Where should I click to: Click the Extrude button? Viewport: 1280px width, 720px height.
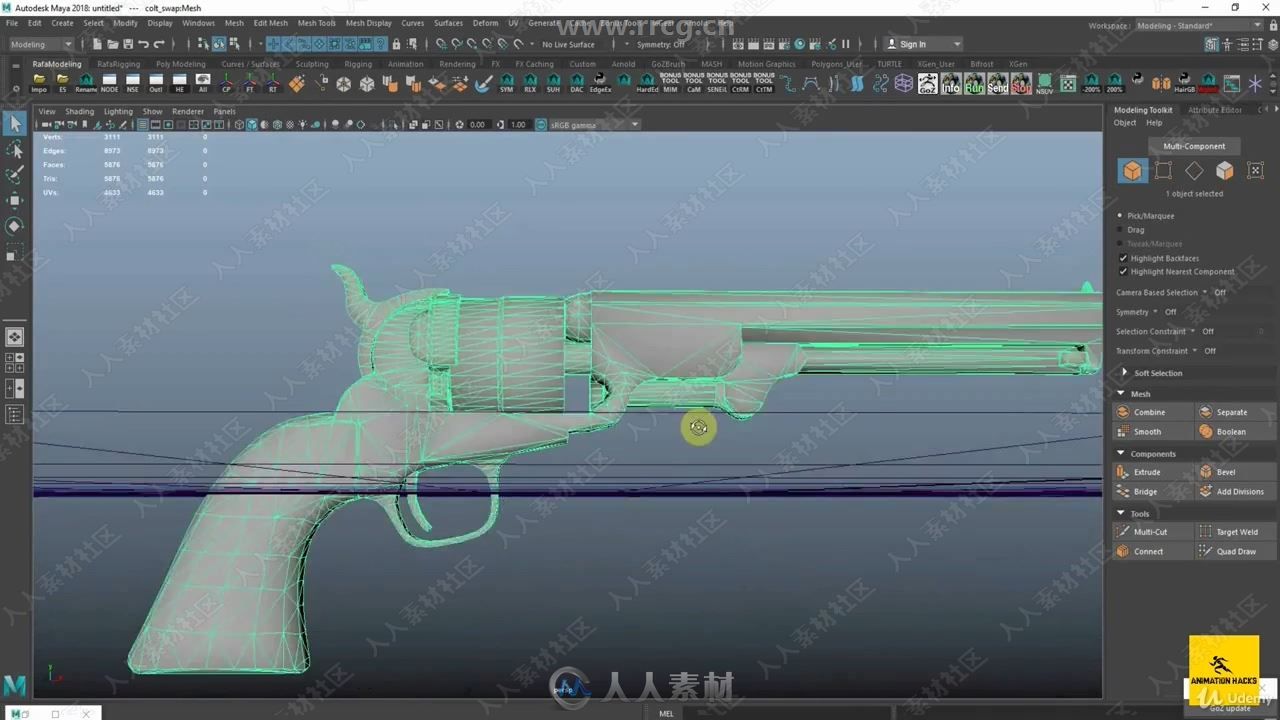[1154, 472]
